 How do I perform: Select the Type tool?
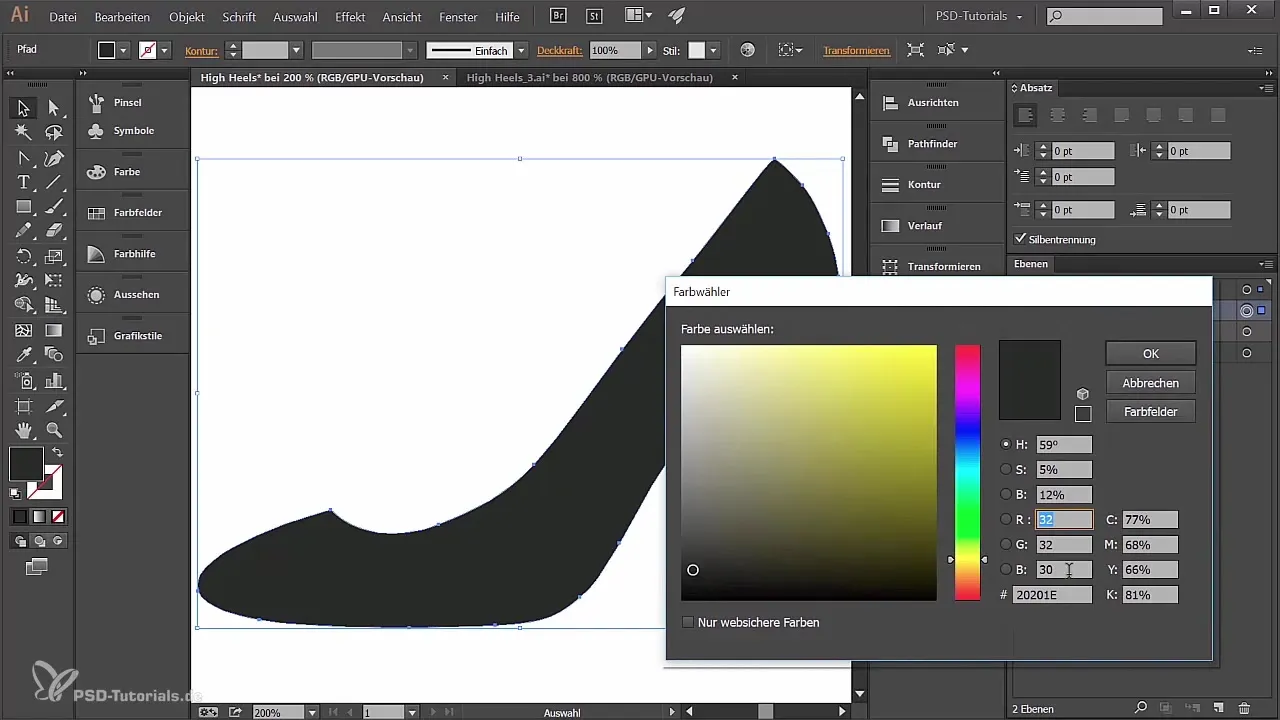pos(23,182)
